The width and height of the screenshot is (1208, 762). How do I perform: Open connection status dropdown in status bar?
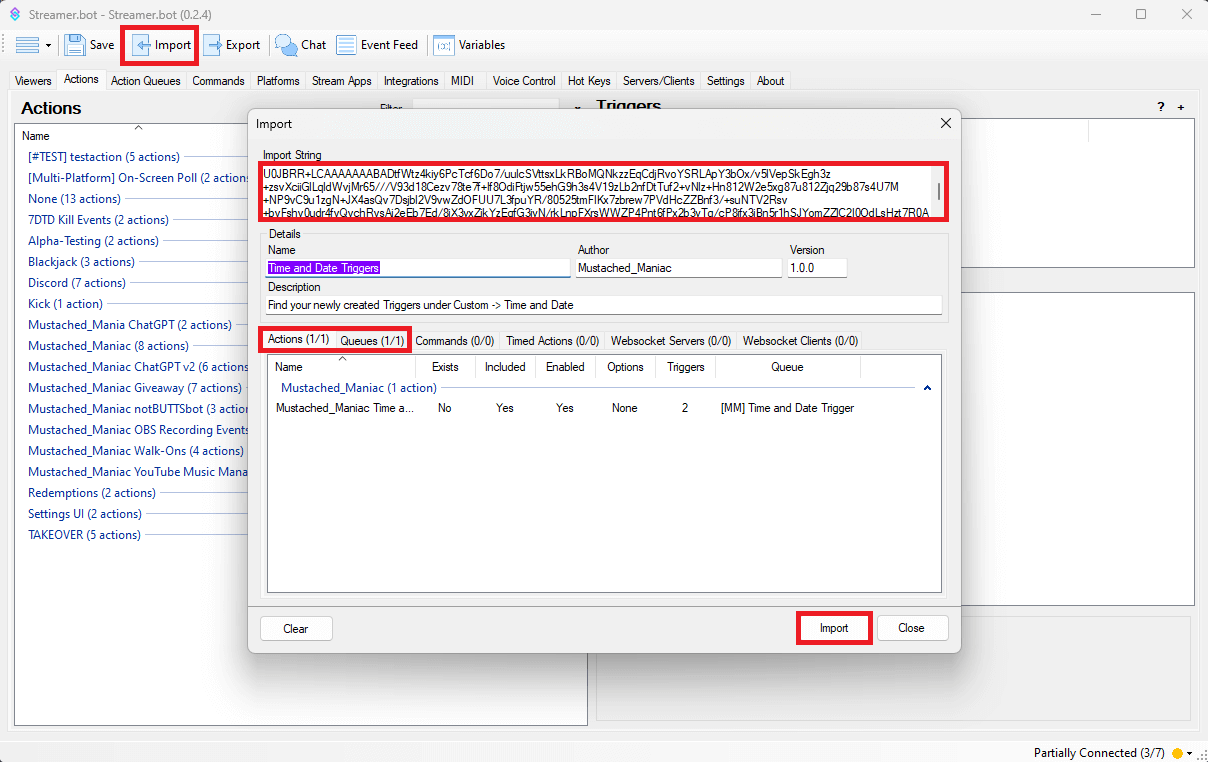pyautogui.click(x=1190, y=753)
